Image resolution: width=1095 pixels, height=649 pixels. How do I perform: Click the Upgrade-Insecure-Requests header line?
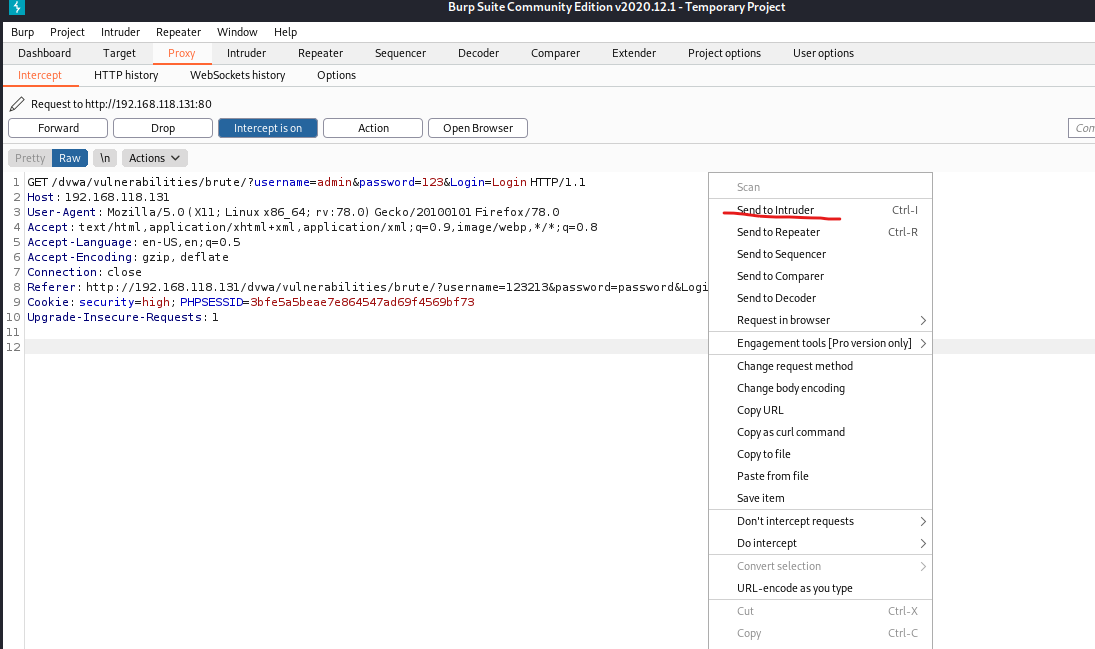point(123,317)
